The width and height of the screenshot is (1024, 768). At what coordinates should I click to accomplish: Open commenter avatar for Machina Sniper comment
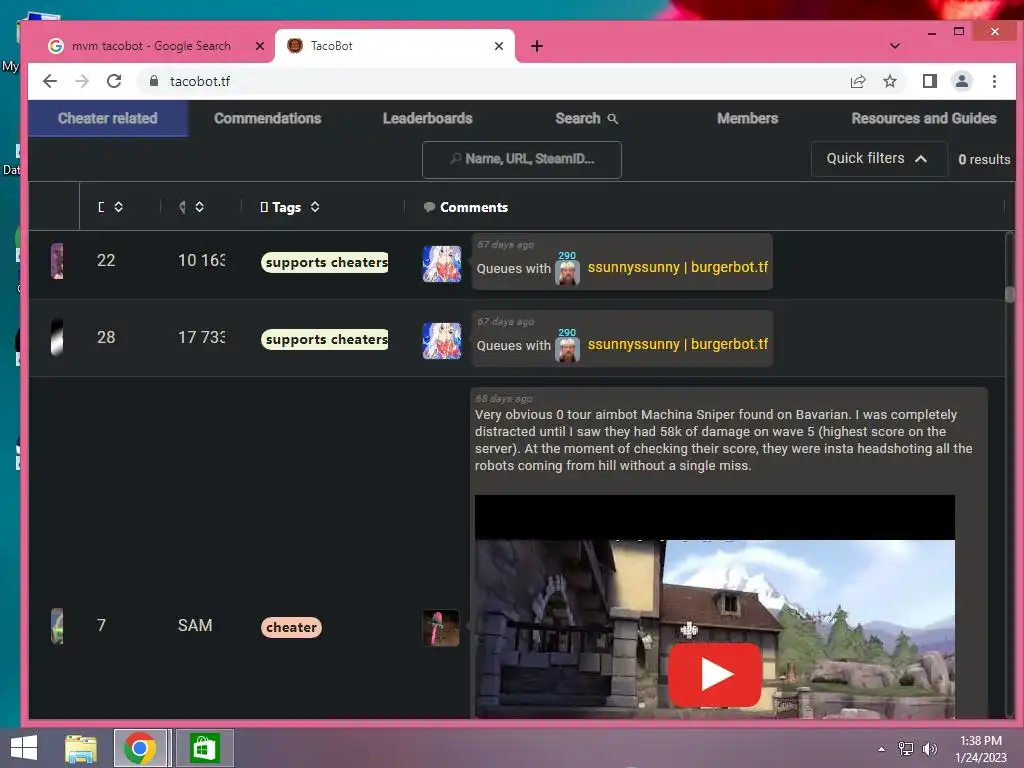[x=441, y=628]
